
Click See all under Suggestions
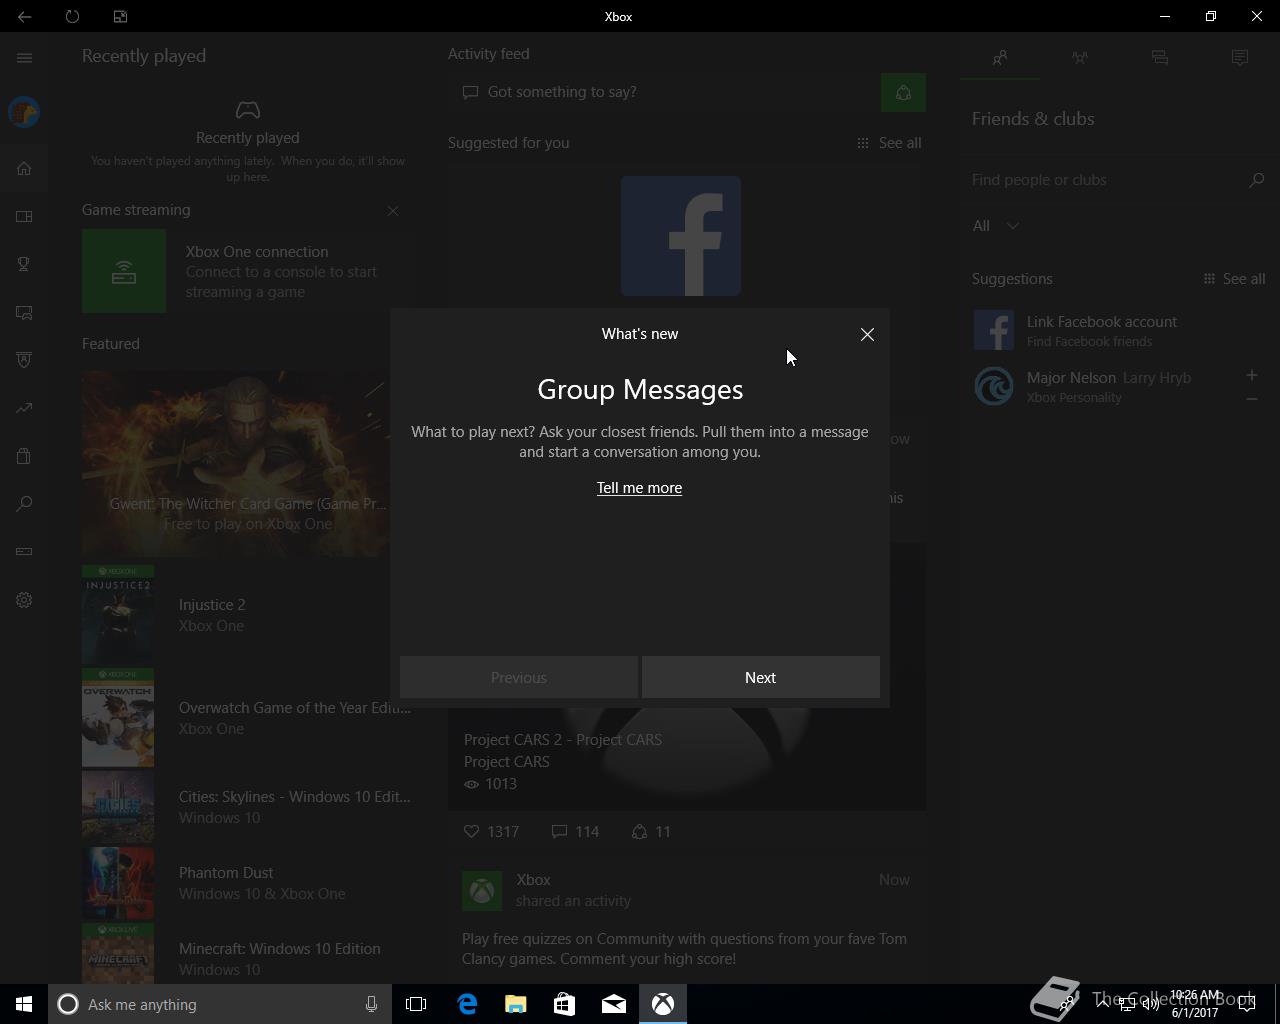point(1234,279)
